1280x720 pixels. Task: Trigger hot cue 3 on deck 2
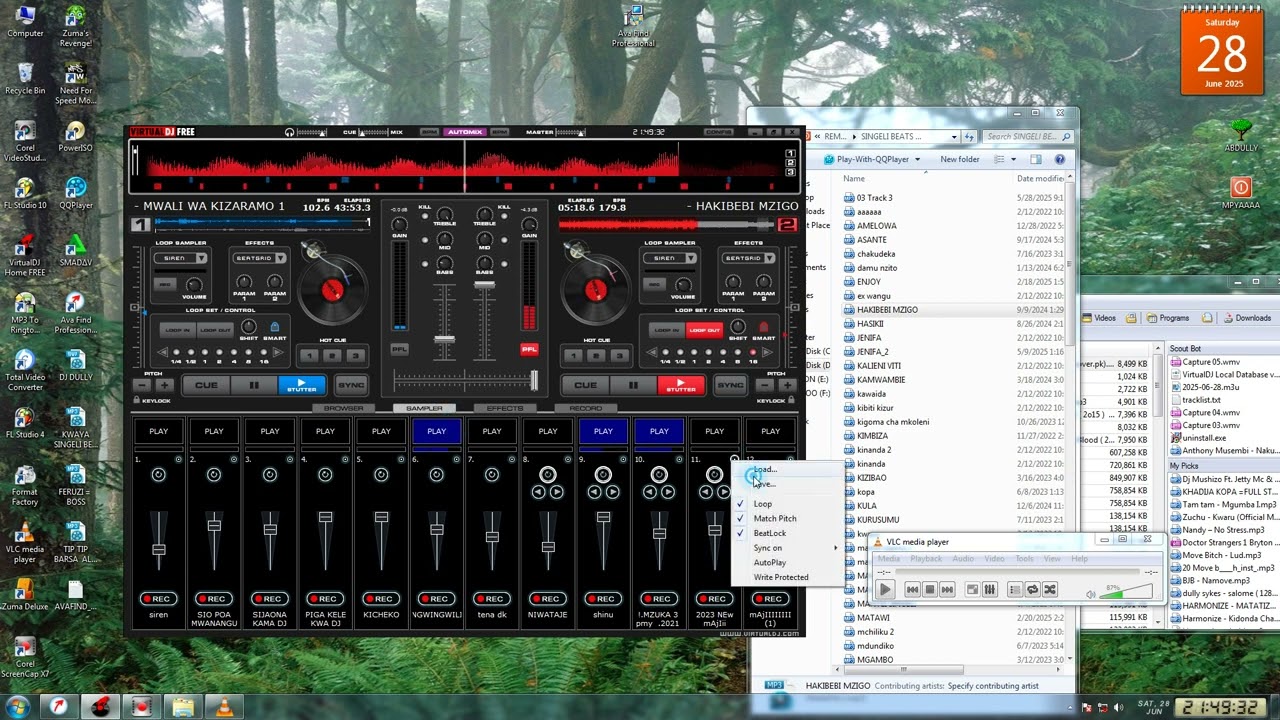619,355
